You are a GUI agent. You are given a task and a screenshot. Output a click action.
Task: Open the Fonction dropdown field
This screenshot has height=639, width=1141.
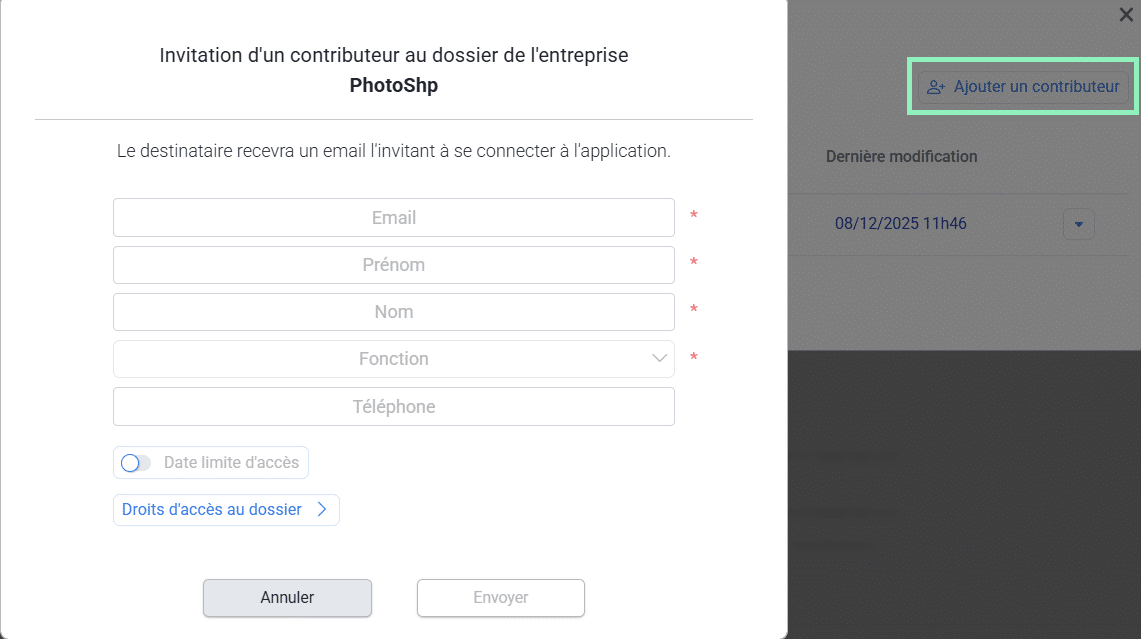click(393, 359)
